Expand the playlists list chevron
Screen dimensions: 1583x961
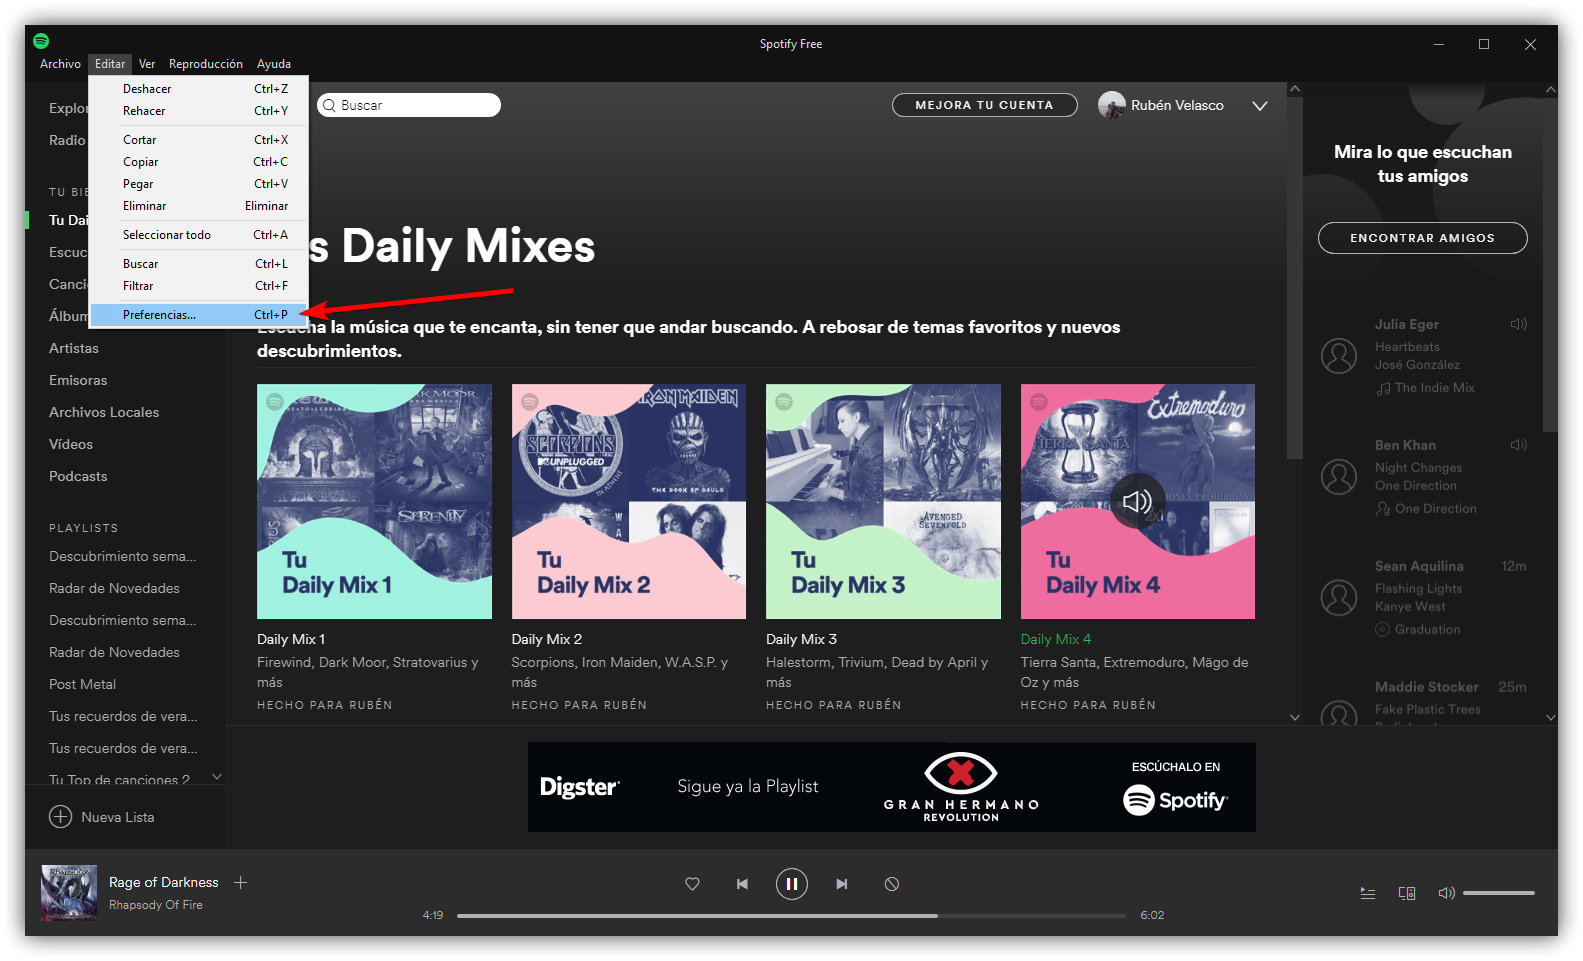[217, 777]
